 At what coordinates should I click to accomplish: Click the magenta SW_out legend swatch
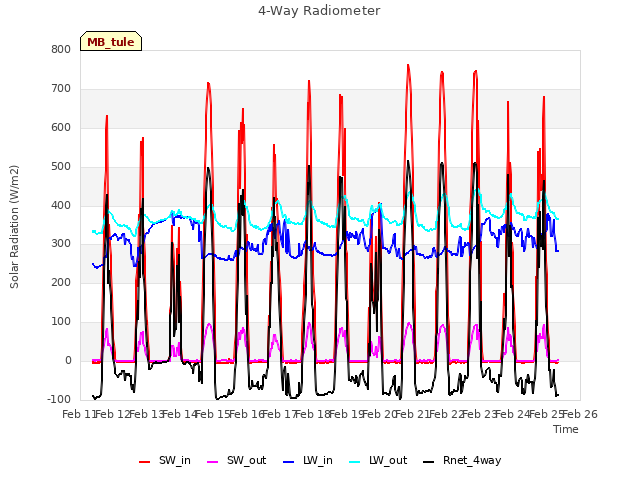213,462
